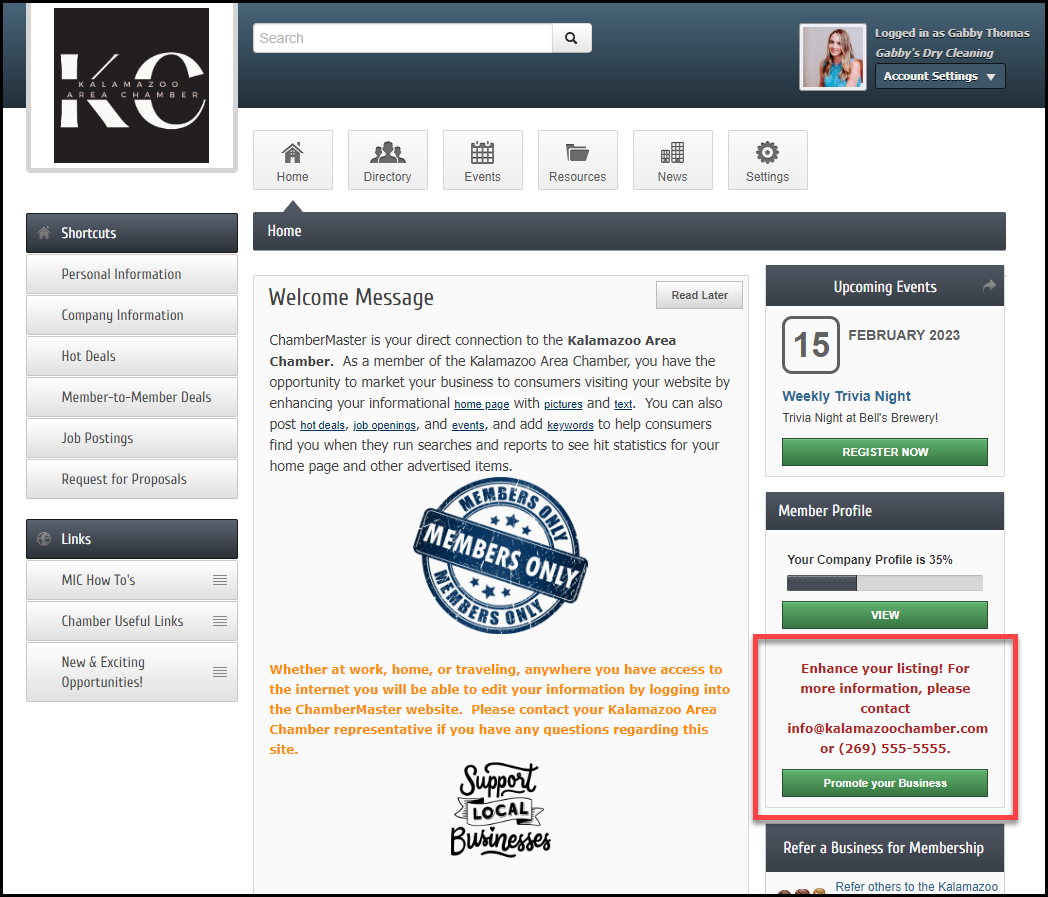
Task: Click the Links header title
Action: 76,539
